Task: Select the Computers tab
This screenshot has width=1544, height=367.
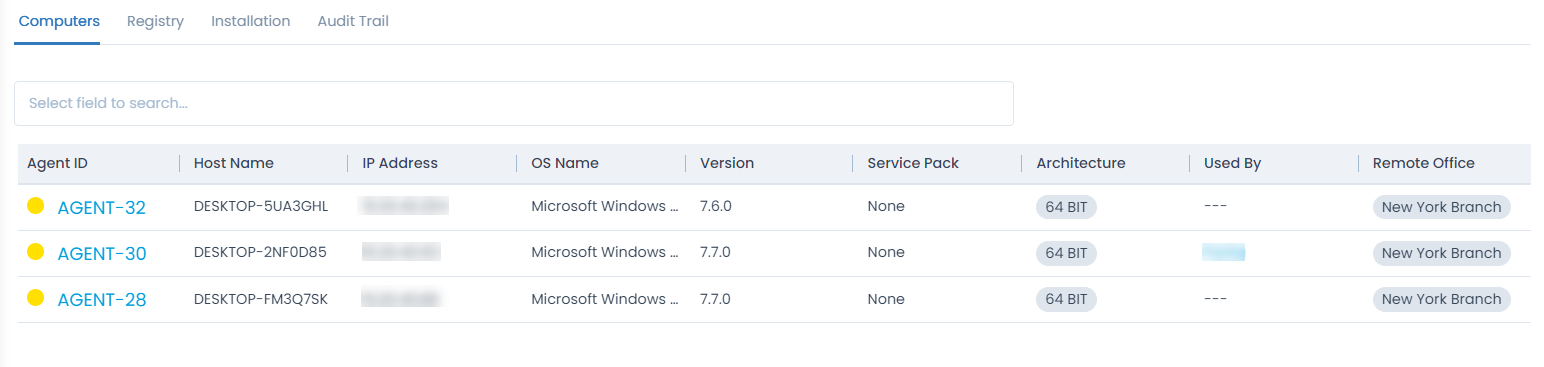Action: pos(59,21)
